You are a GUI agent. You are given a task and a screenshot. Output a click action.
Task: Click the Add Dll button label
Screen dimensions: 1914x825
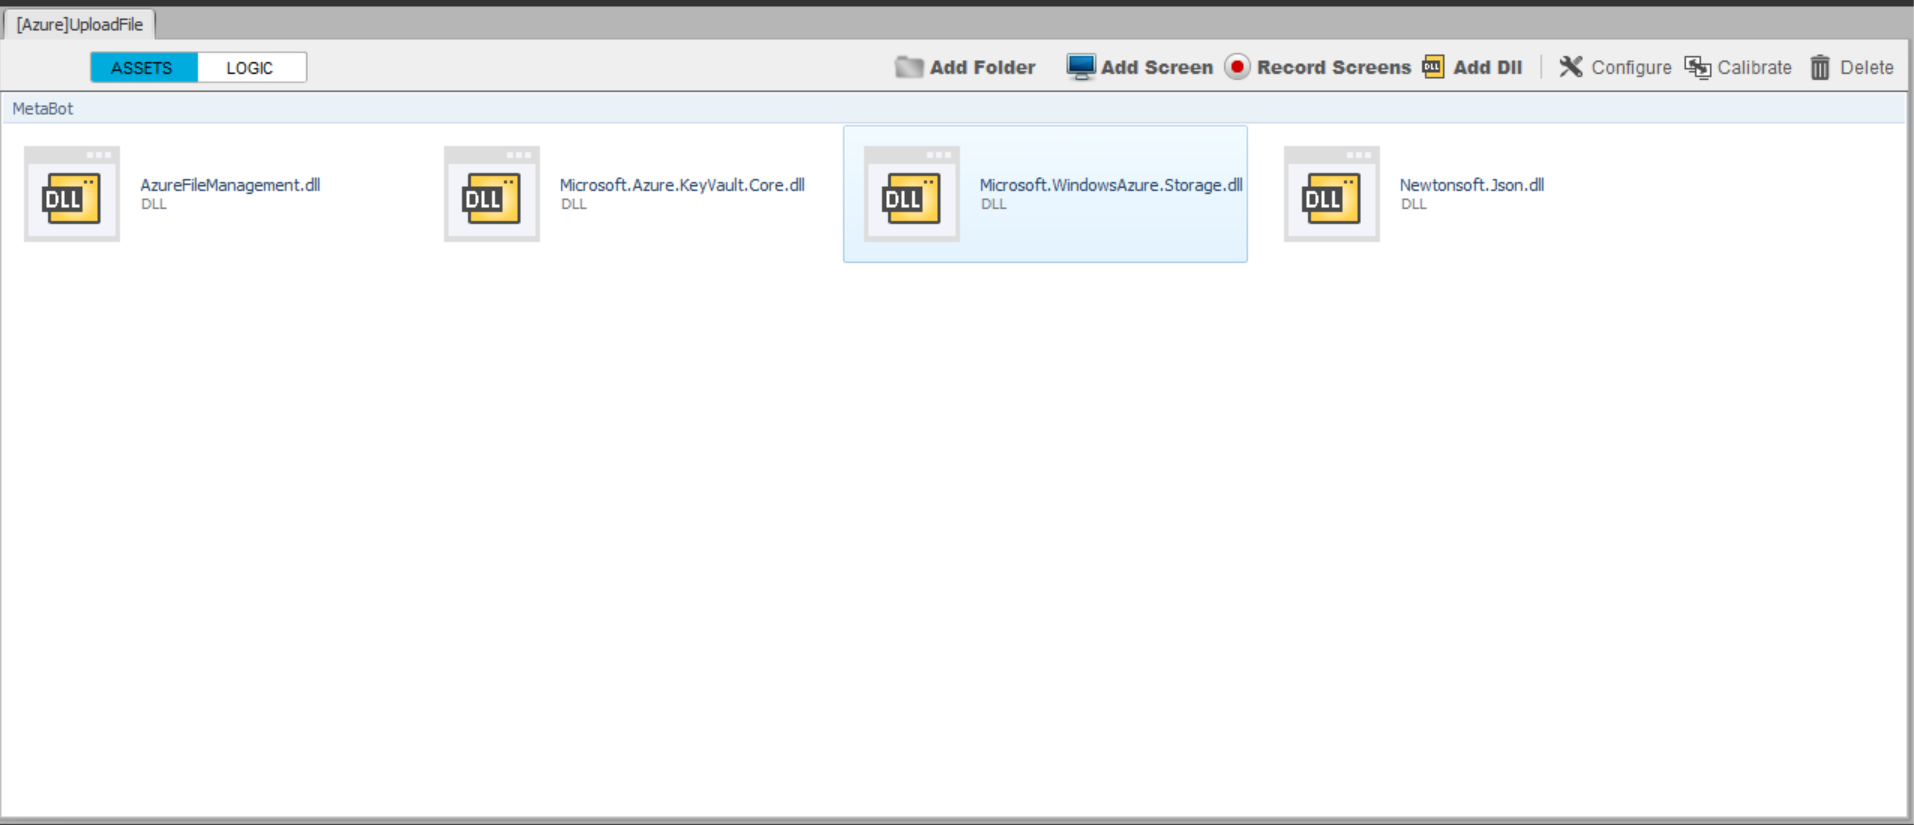[x=1488, y=67]
